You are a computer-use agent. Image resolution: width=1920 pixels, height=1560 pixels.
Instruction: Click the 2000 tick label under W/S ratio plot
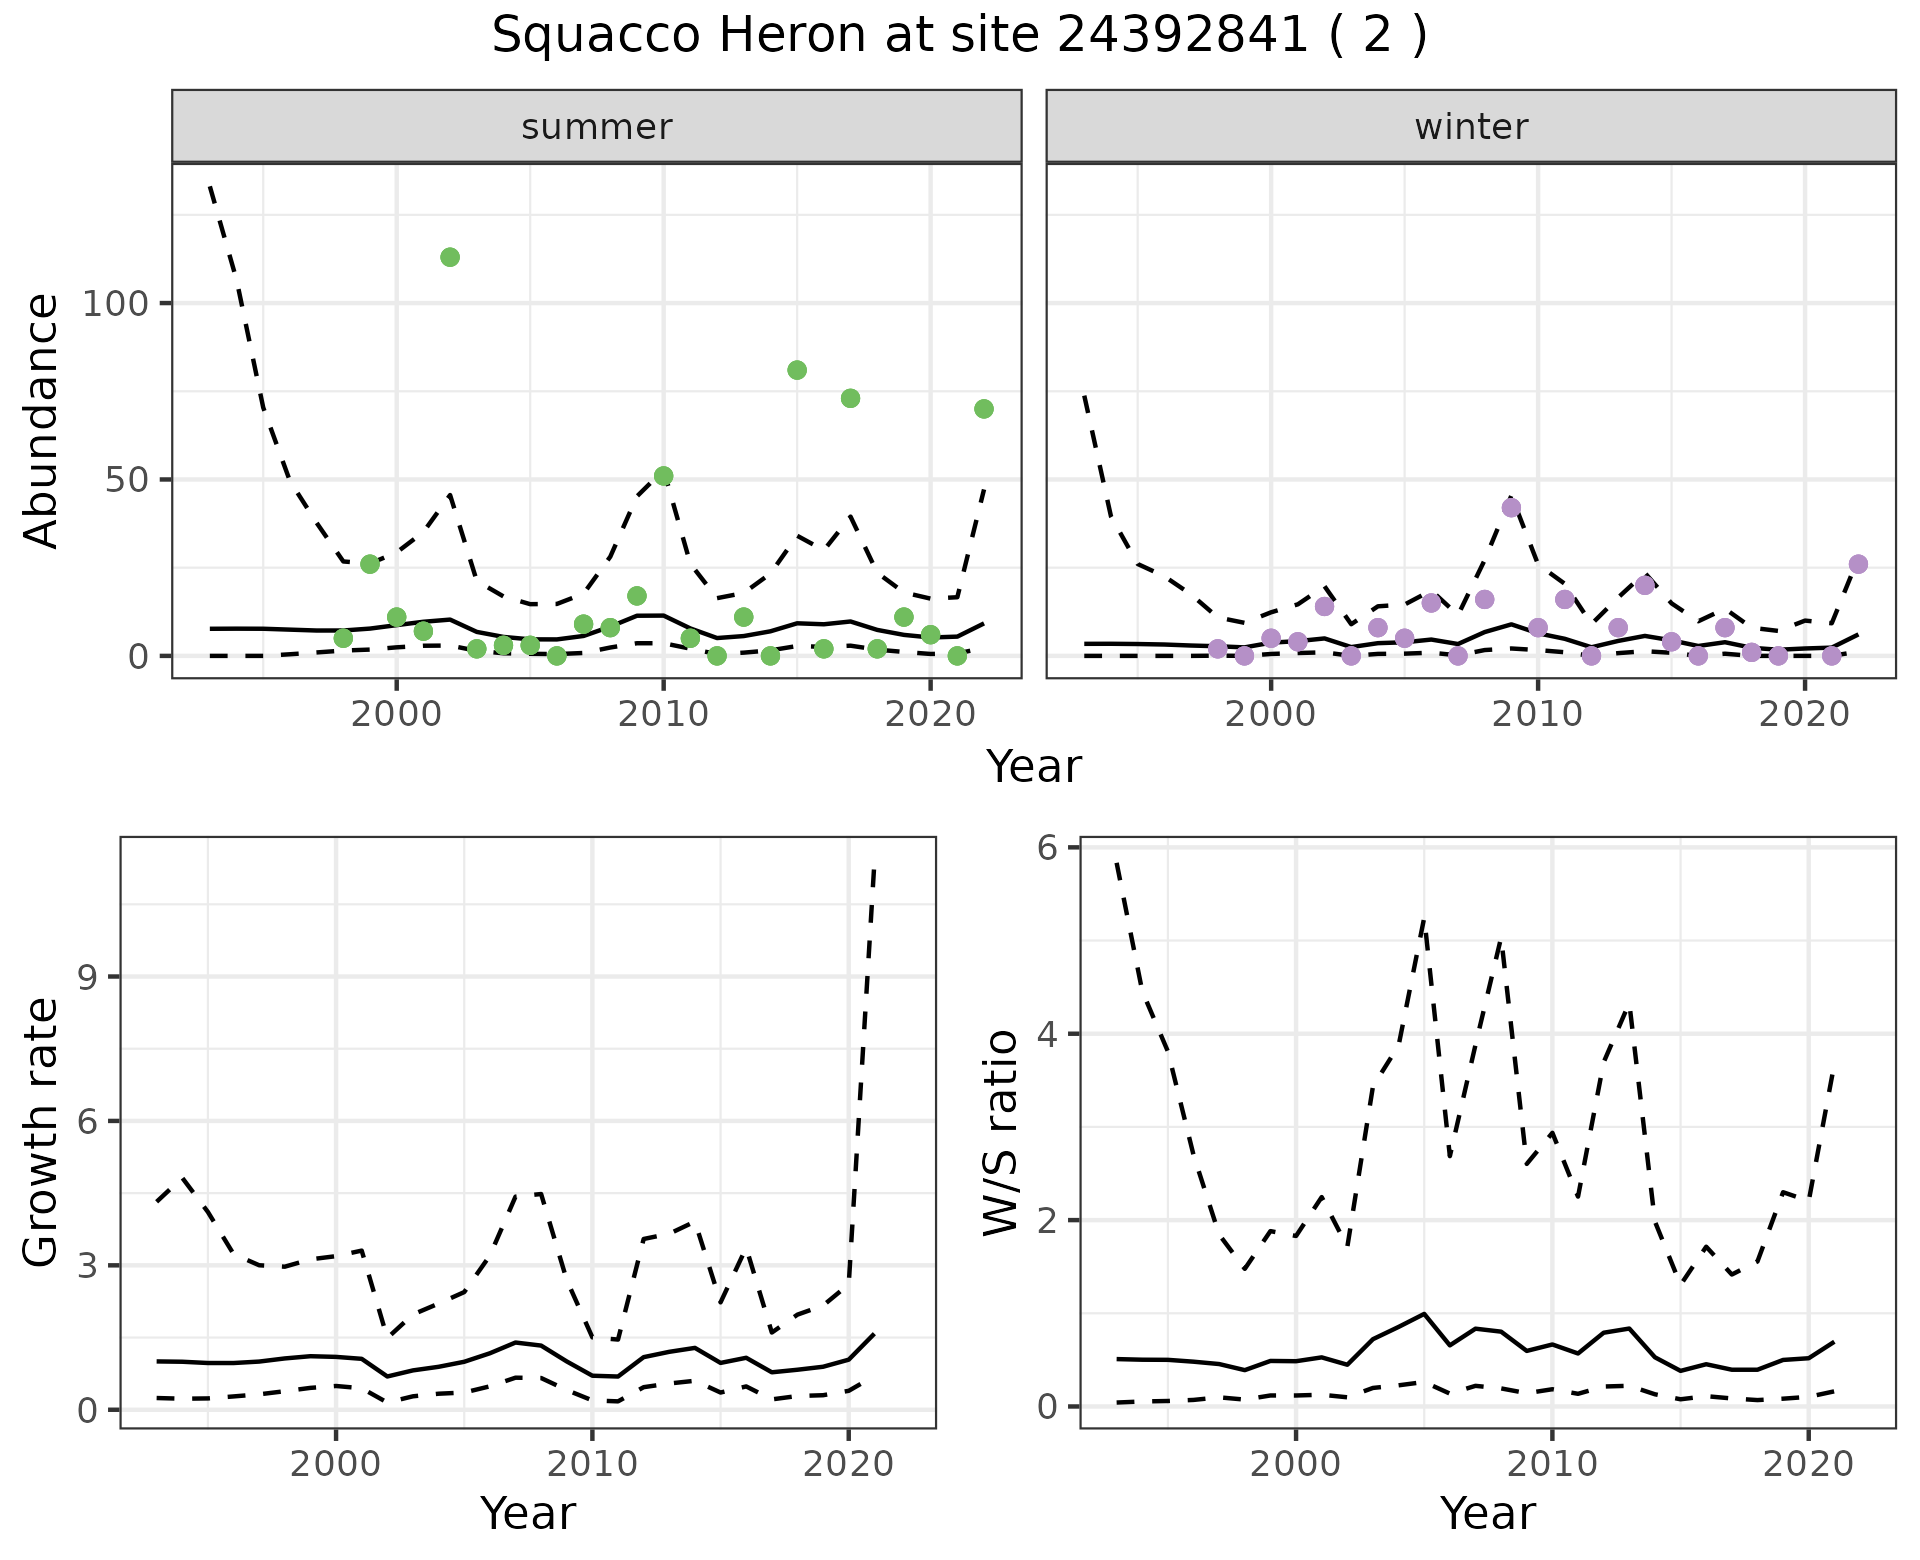pyautogui.click(x=1295, y=1465)
